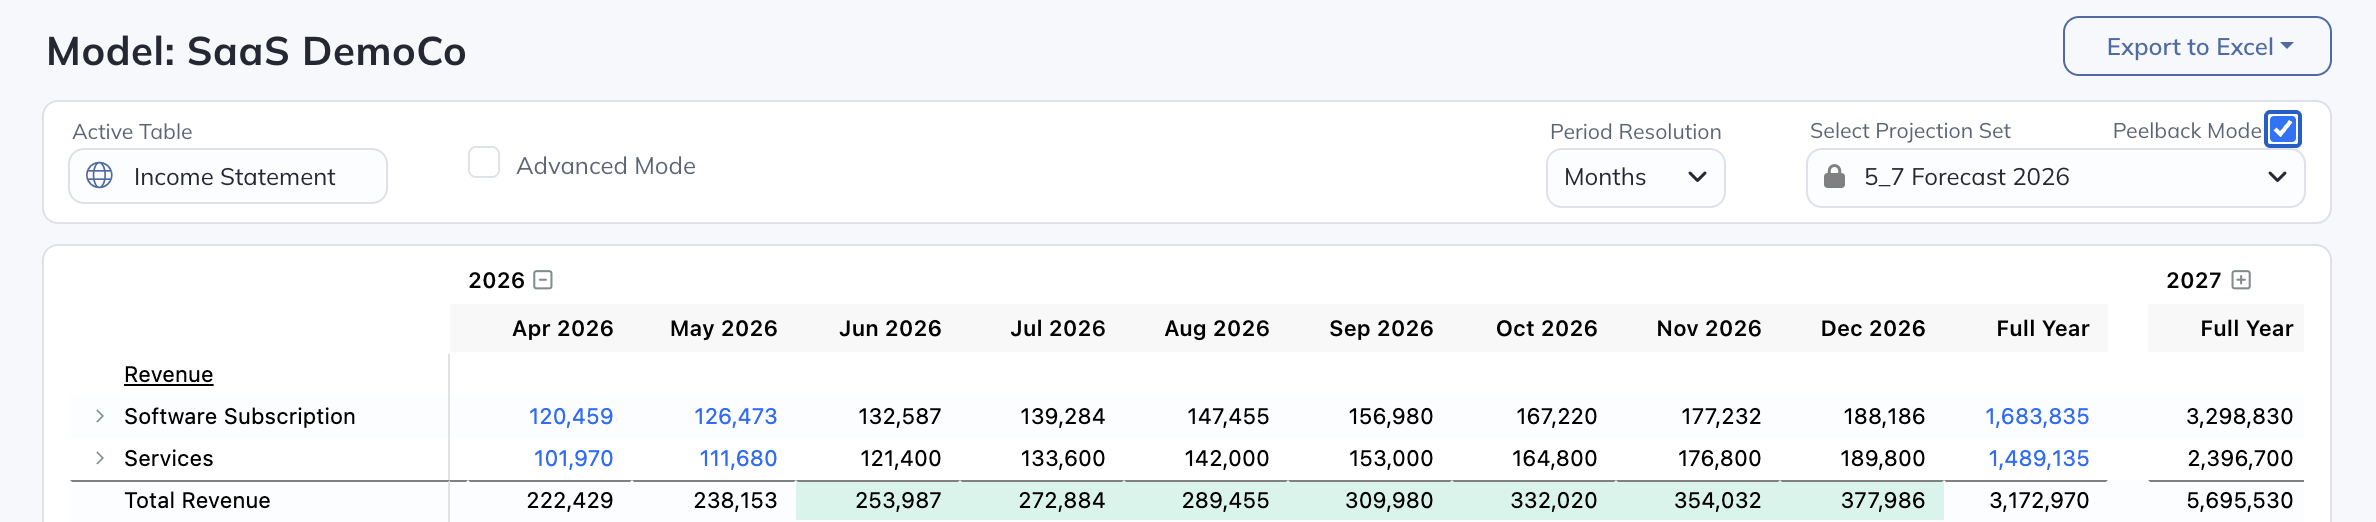2376x522 pixels.
Task: Click the cell showing 153,000
Action: click(x=1391, y=458)
